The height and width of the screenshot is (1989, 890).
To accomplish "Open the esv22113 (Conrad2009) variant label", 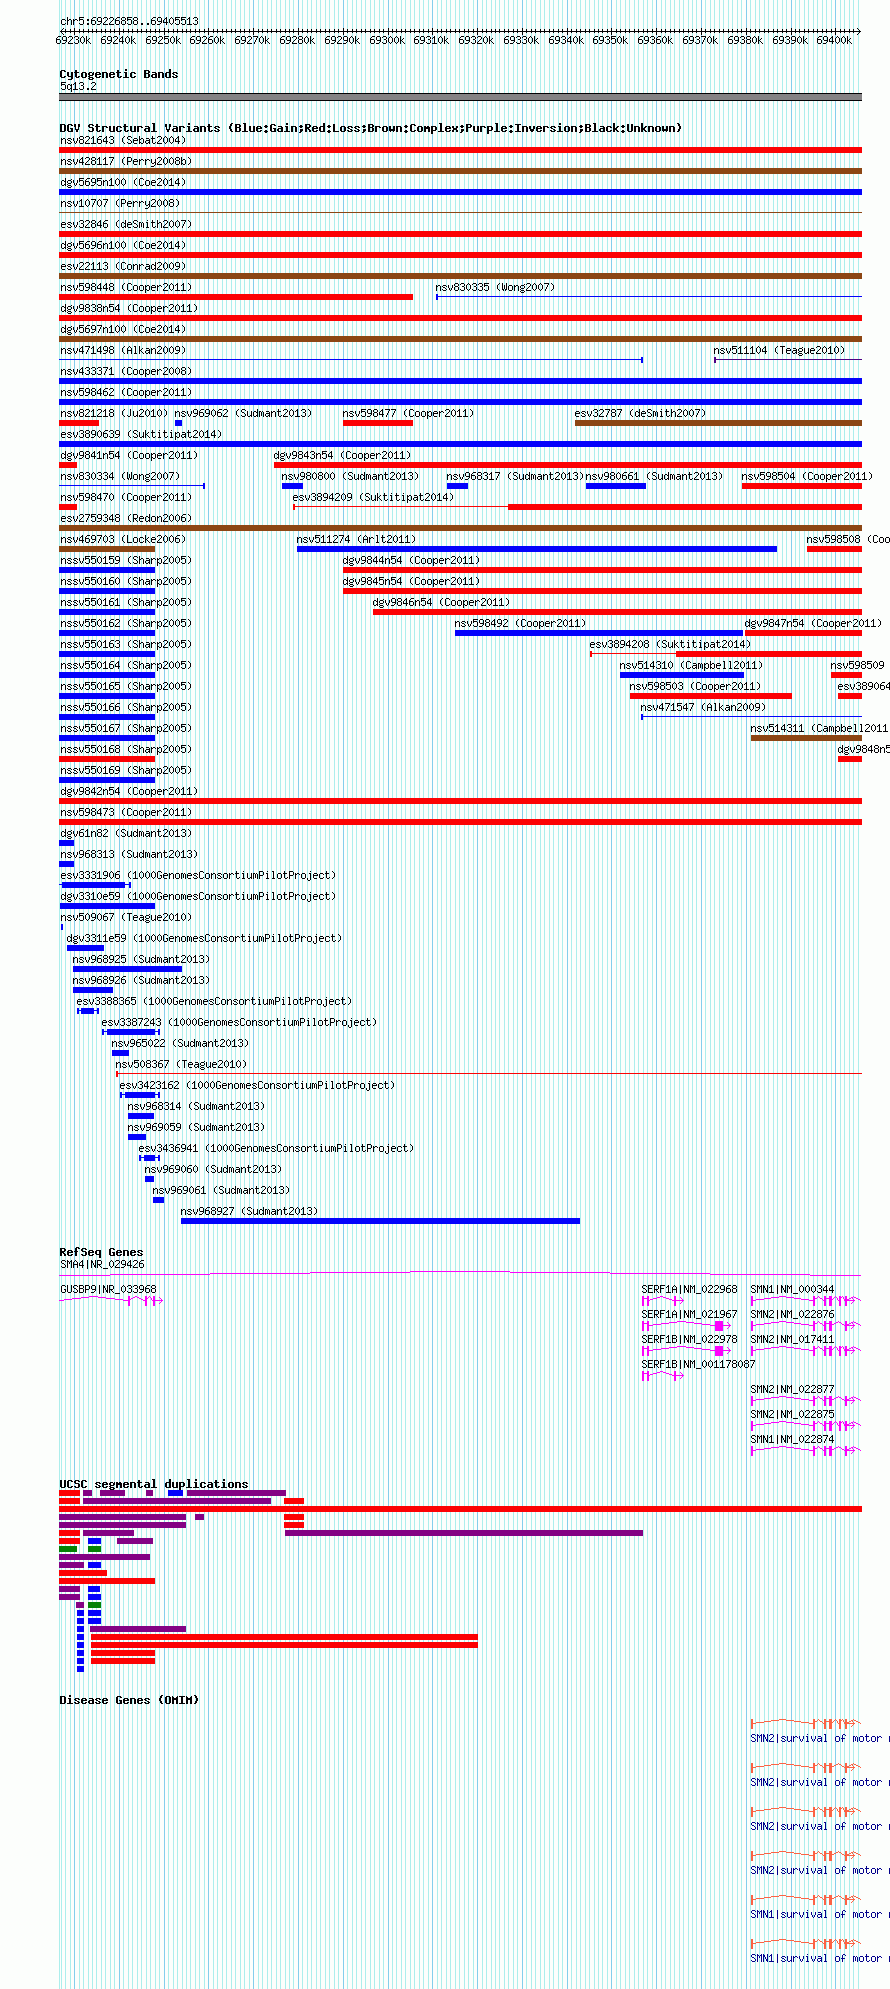I will 122,266.
